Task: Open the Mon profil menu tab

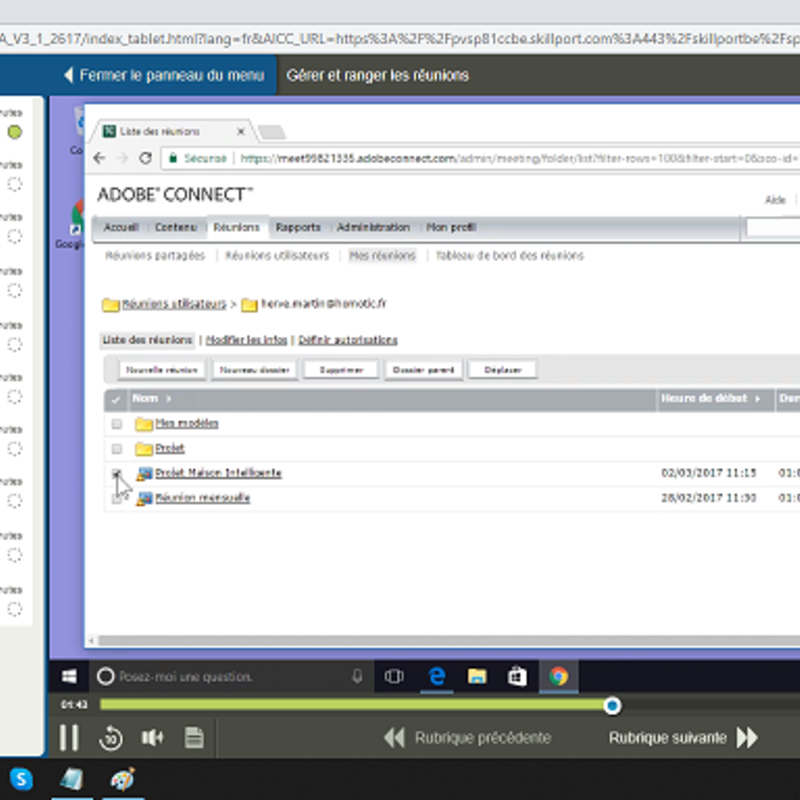Action: (451, 227)
